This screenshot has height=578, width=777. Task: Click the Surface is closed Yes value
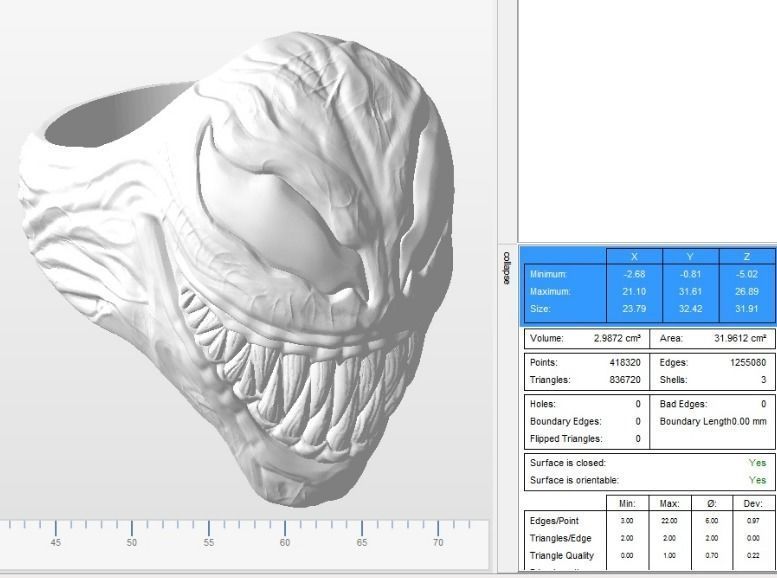758,462
